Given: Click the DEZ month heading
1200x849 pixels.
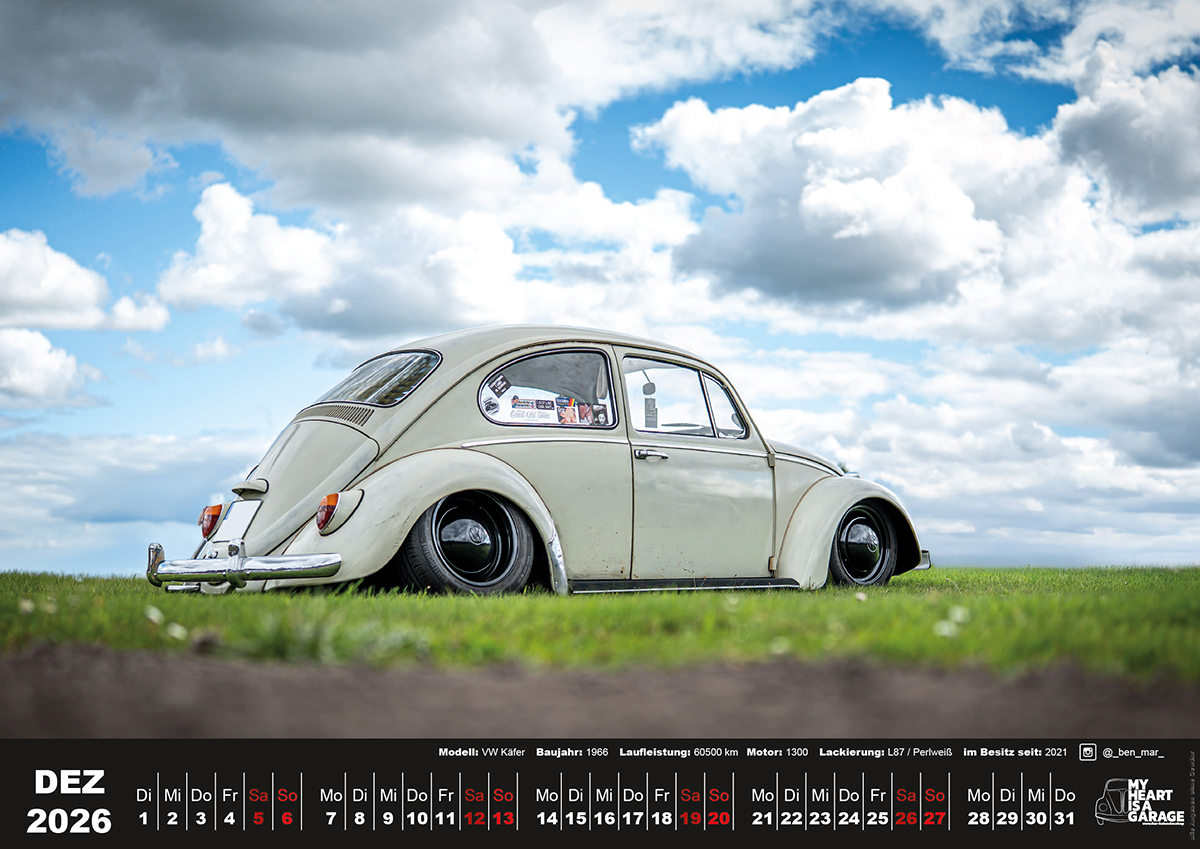Looking at the screenshot, I should click(x=69, y=782).
